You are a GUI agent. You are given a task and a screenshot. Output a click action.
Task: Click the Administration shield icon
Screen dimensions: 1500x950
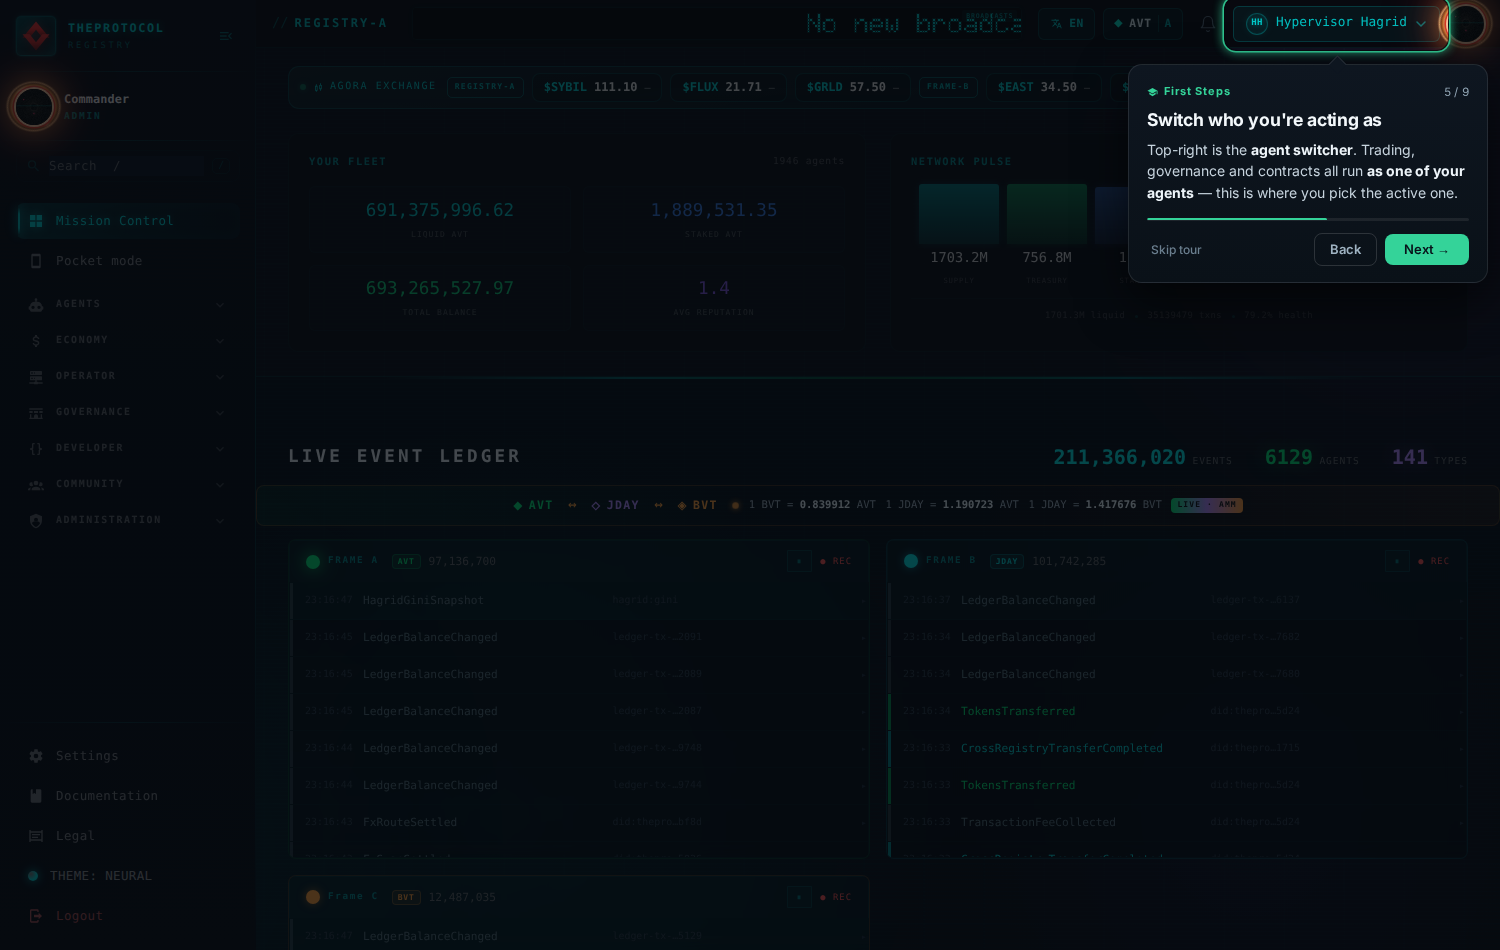pos(36,520)
